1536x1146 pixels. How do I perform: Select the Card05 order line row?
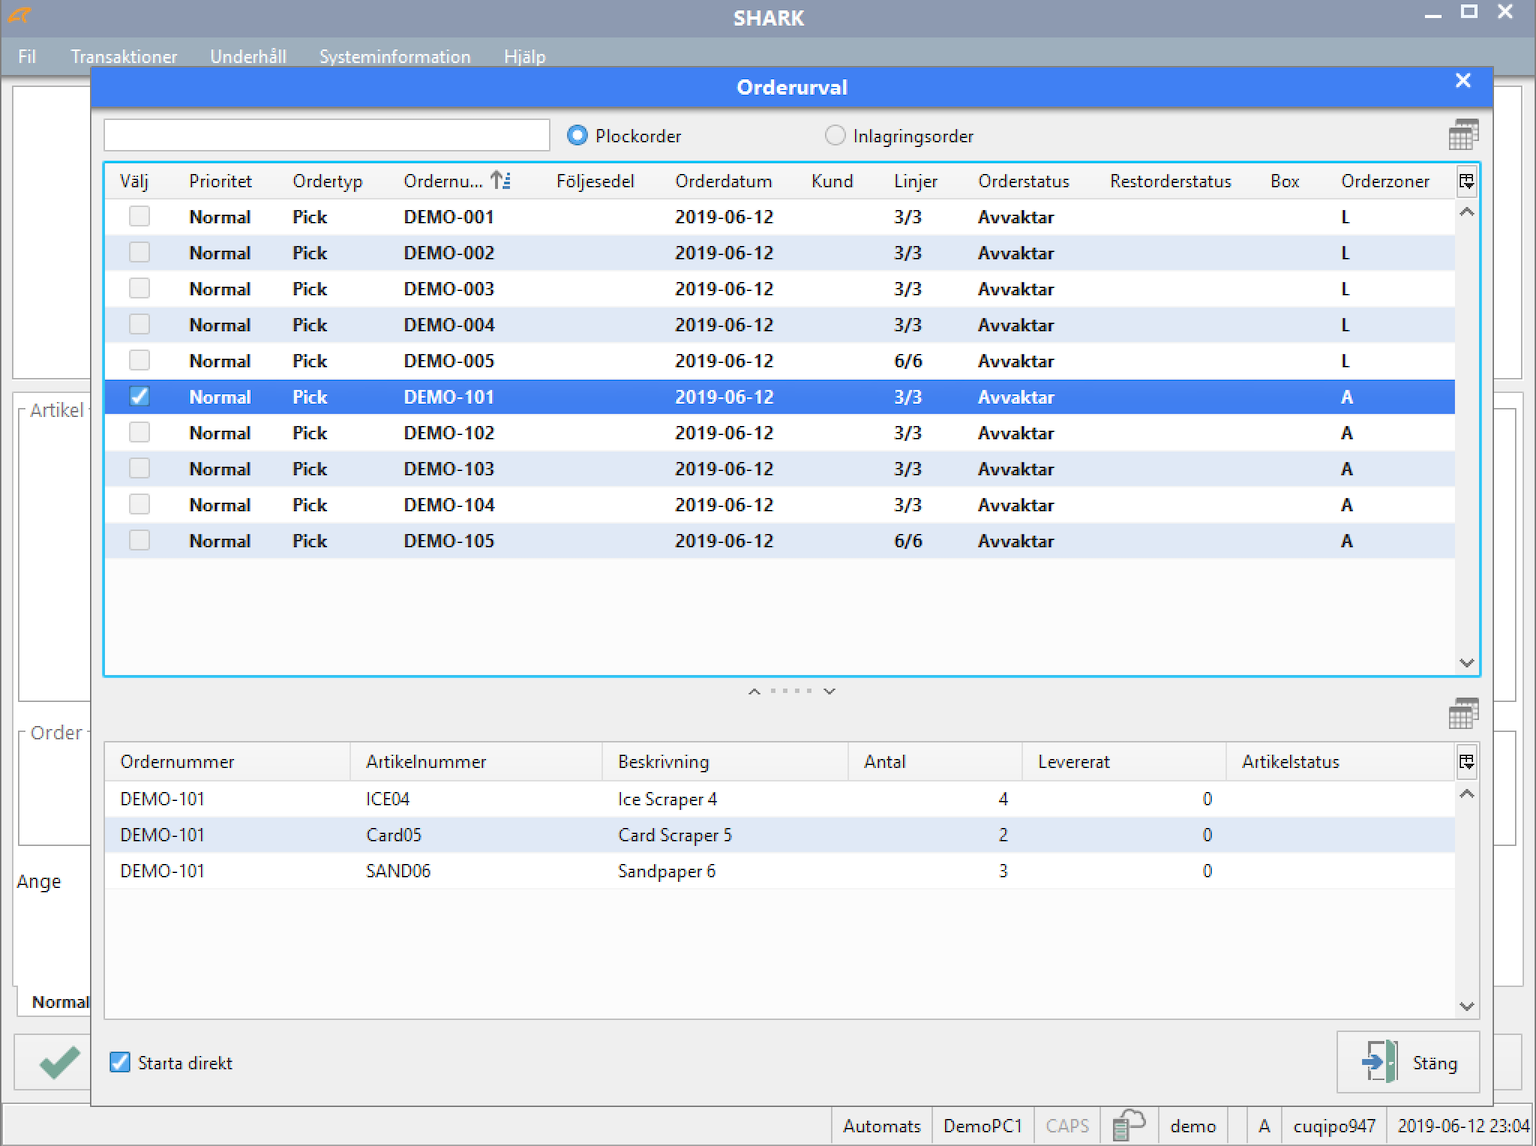(x=780, y=834)
